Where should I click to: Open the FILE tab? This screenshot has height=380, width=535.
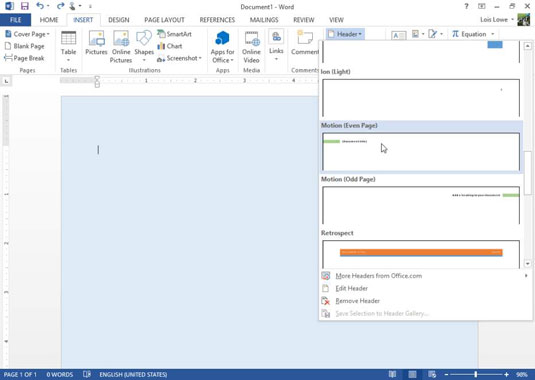pyautogui.click(x=15, y=20)
